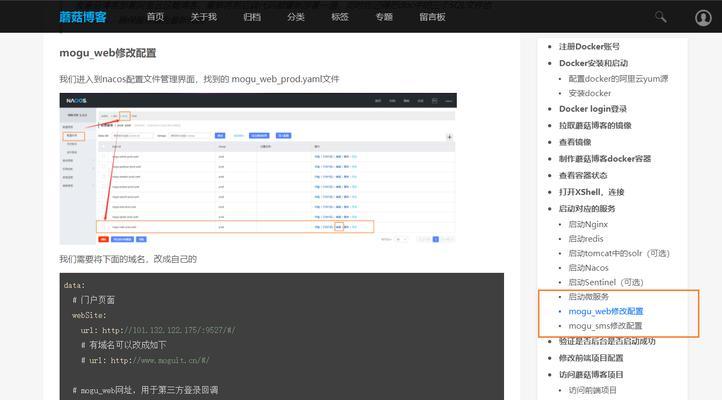Viewport: 722px width, 400px height.
Task: Jump to mogu_sms修改配置 entry
Action: (x=605, y=325)
